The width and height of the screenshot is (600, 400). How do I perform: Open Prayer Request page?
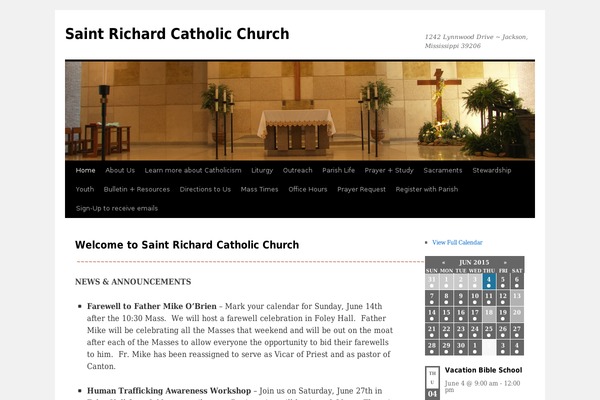coord(361,189)
